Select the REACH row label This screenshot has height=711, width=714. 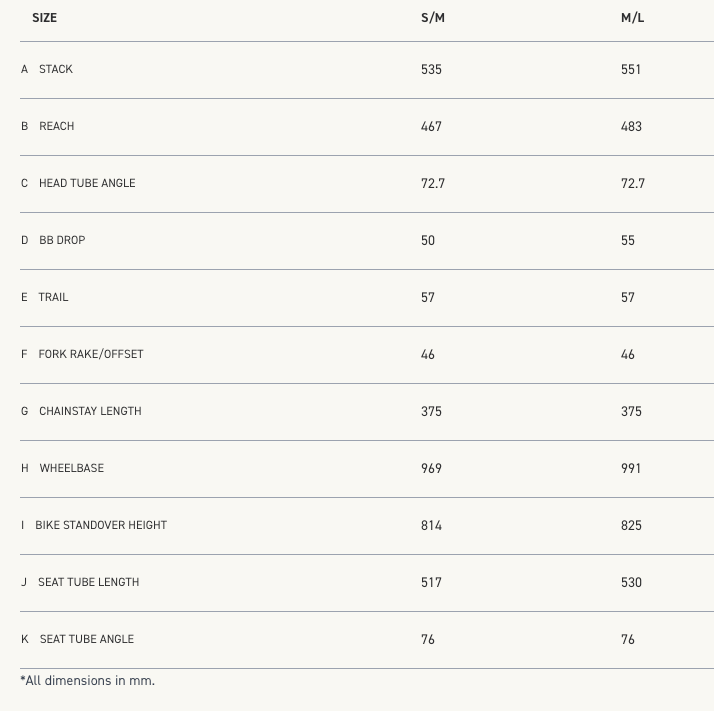[x=57, y=126]
